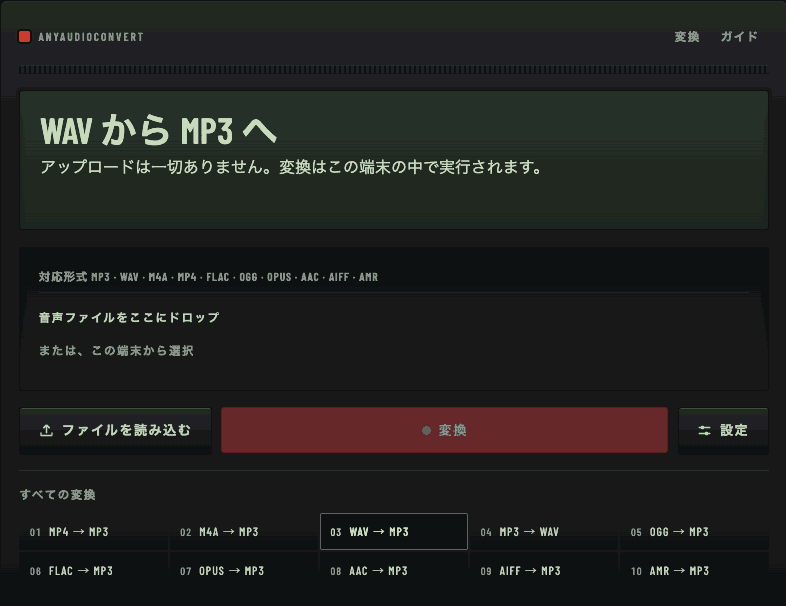The height and width of the screenshot is (606, 786).
Task: Click the sliders icon on the 設定 button
Action: click(x=704, y=431)
